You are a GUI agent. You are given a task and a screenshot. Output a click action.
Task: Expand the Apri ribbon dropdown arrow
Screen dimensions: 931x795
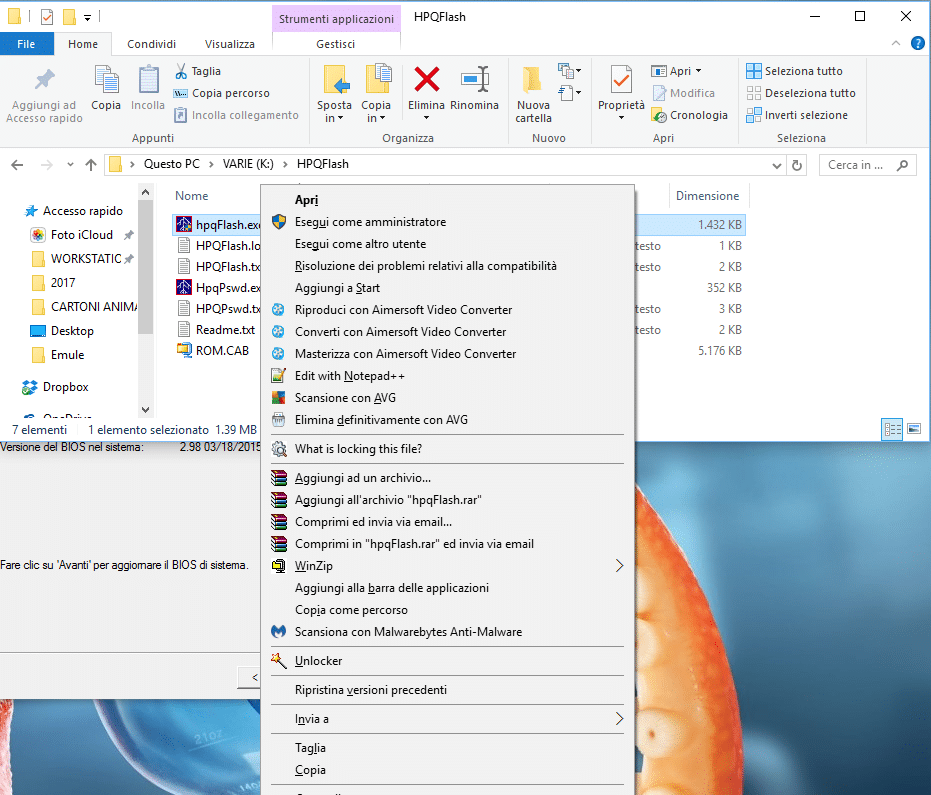coord(698,71)
